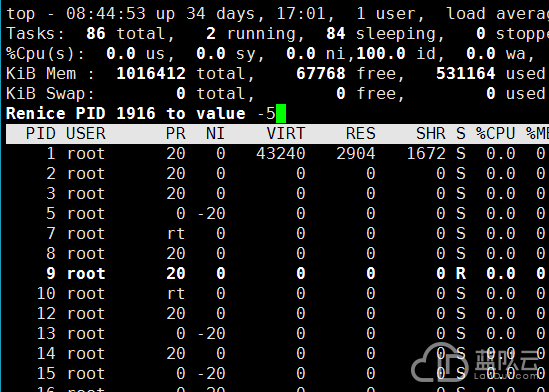
Task: Click the time 08:44:53 in the top line
Action: pyautogui.click(x=106, y=14)
